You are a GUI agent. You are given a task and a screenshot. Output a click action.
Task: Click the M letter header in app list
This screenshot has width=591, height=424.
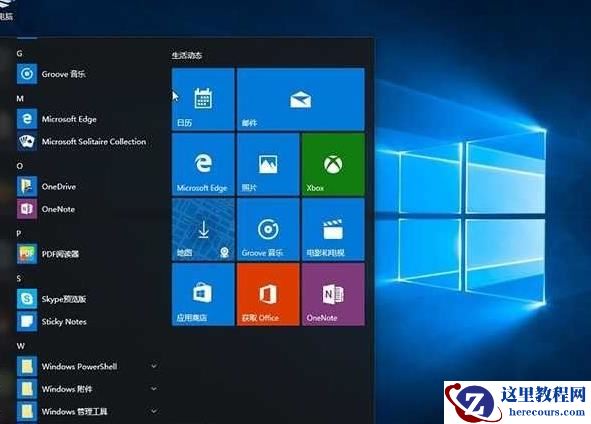coord(20,98)
